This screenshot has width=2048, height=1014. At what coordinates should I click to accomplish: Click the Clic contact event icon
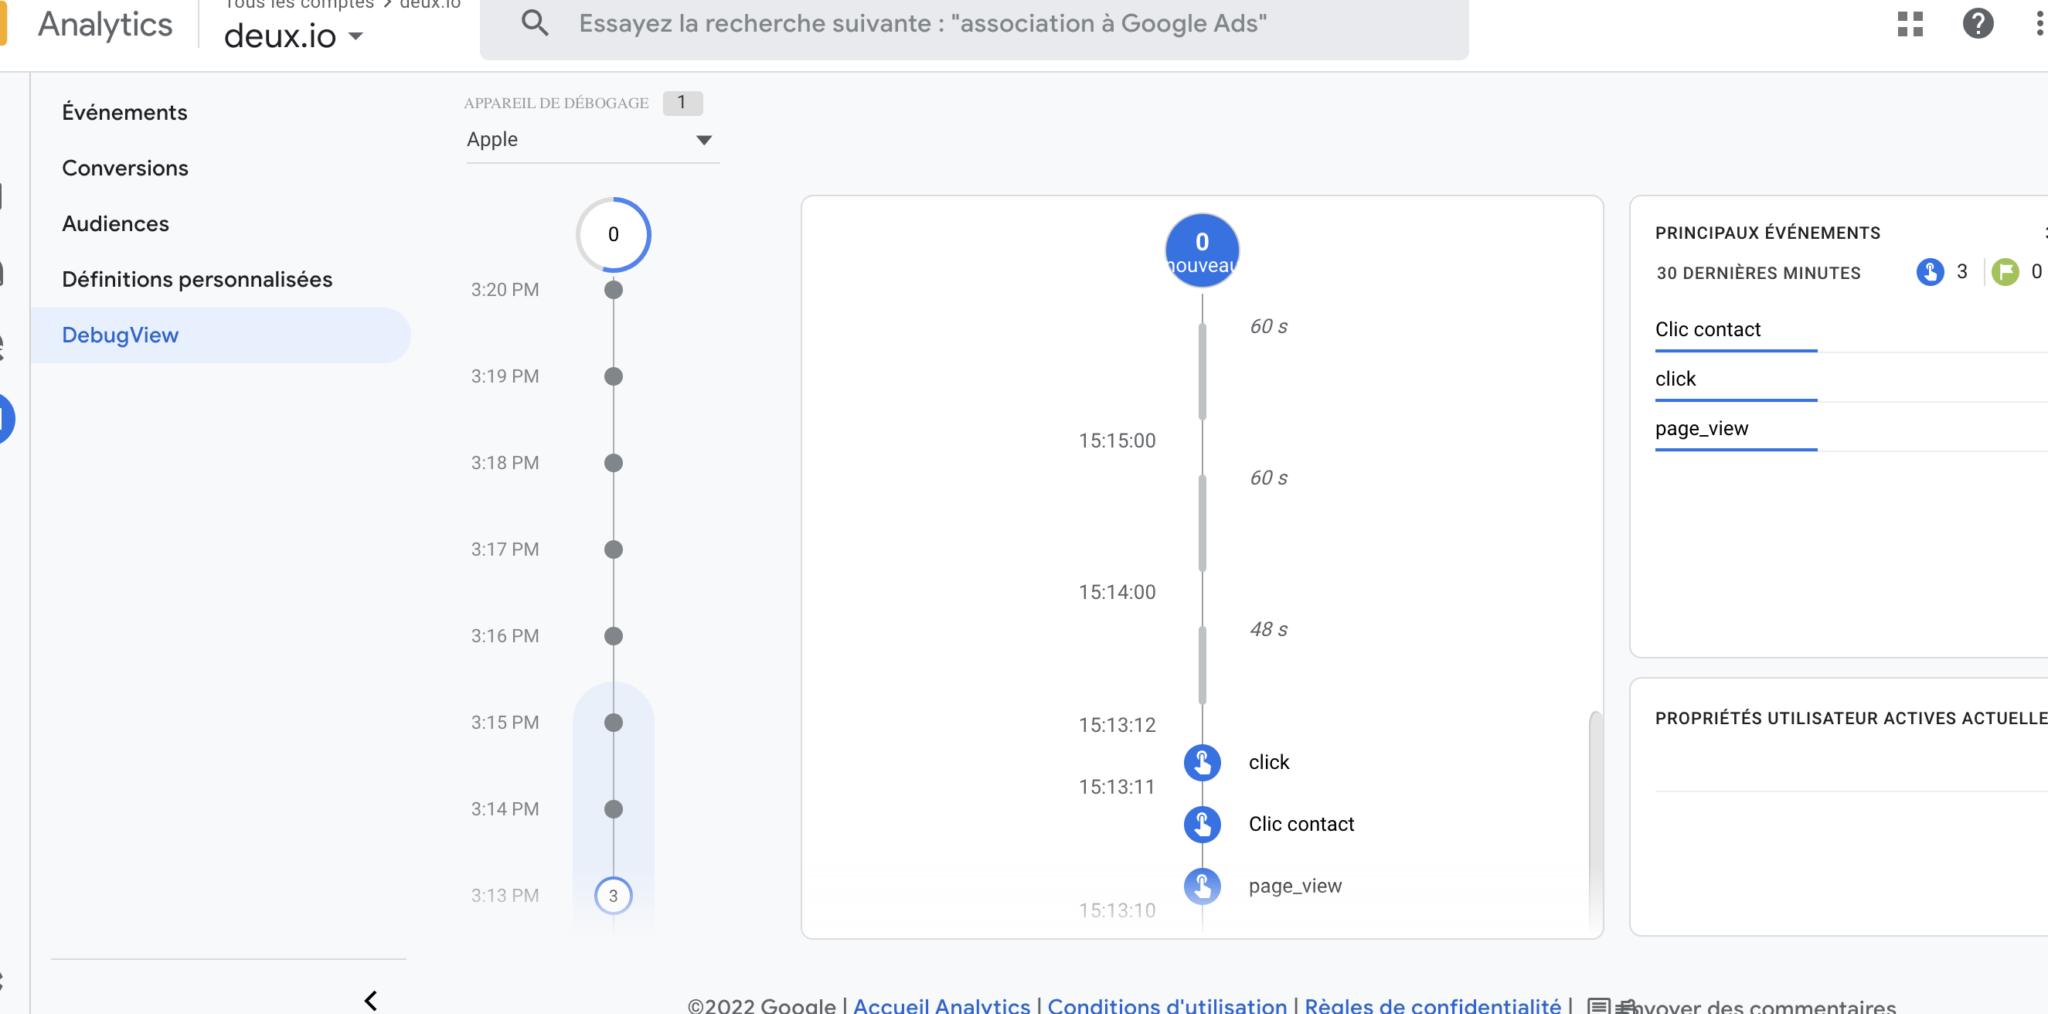click(x=1202, y=824)
